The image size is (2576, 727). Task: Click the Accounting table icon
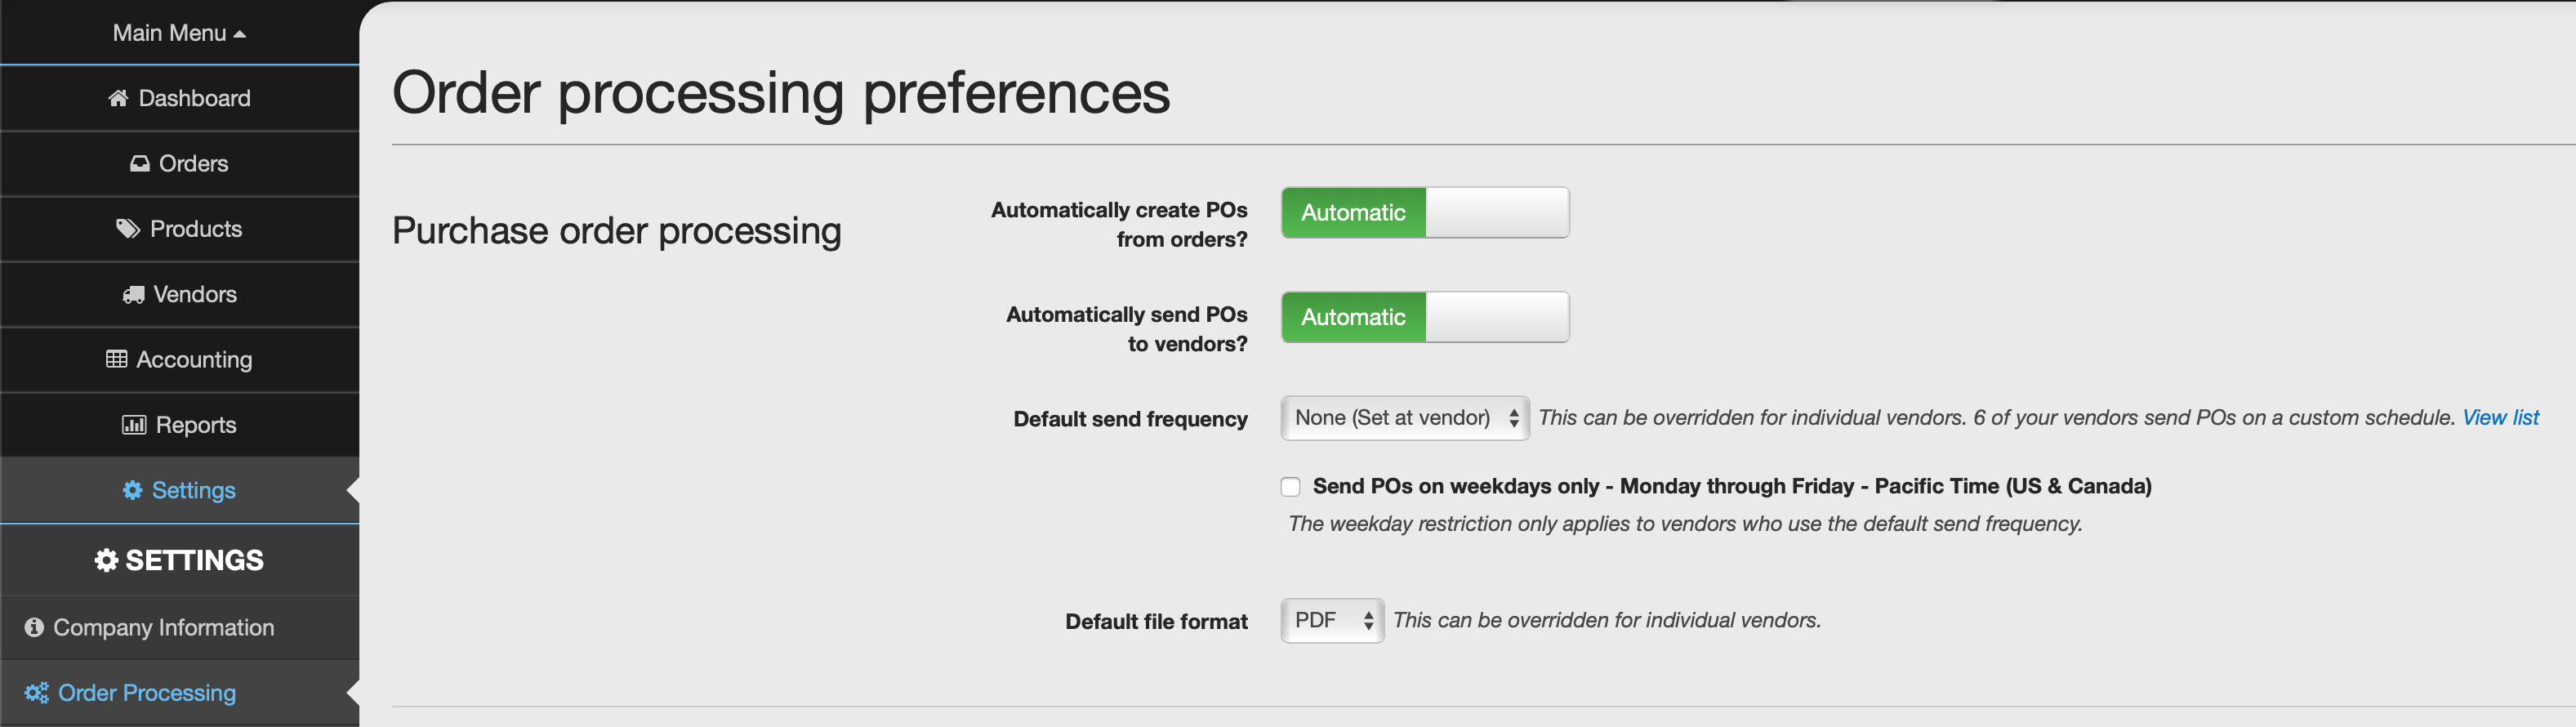[116, 359]
